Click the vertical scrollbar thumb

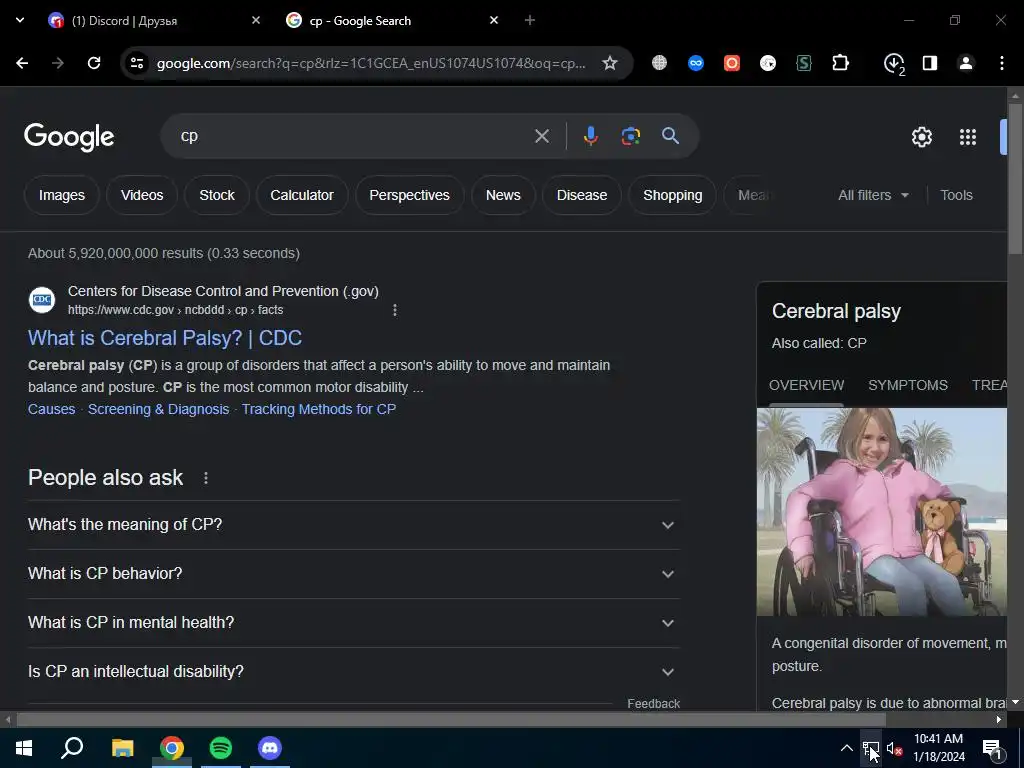click(x=1015, y=178)
